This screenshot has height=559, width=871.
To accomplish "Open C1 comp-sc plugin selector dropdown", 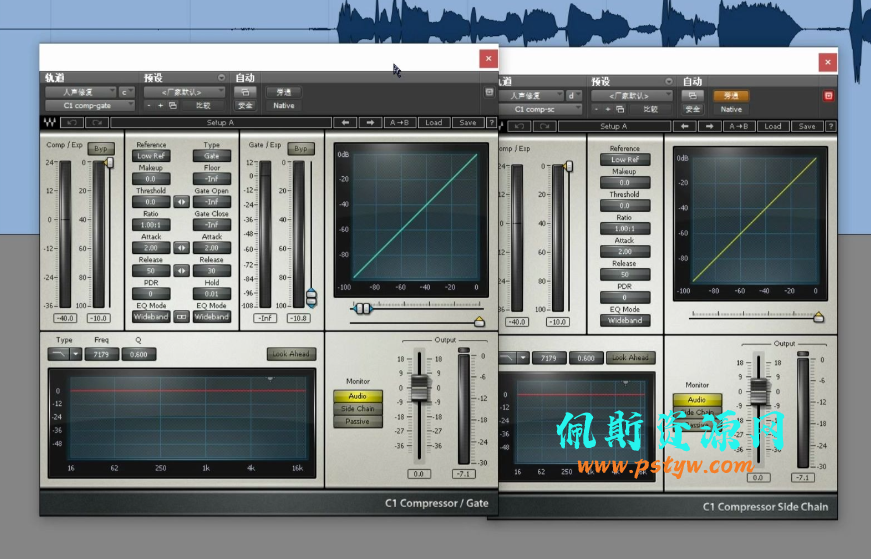I will pyautogui.click(x=539, y=109).
